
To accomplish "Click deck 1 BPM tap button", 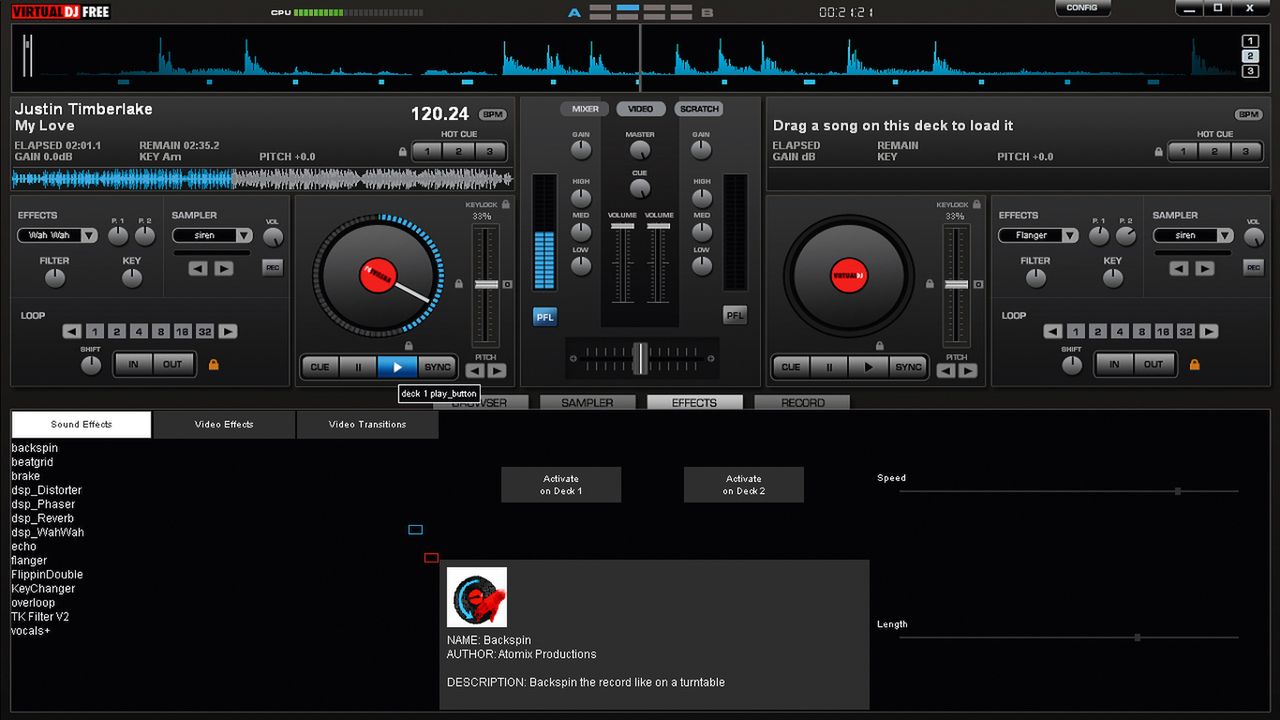I will (x=493, y=115).
